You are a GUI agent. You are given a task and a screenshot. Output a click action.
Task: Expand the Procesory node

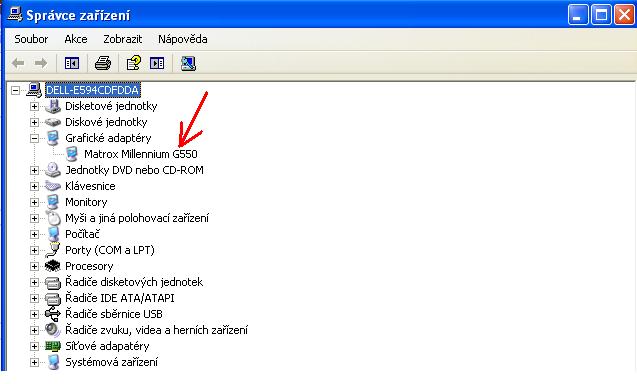pyautogui.click(x=34, y=266)
